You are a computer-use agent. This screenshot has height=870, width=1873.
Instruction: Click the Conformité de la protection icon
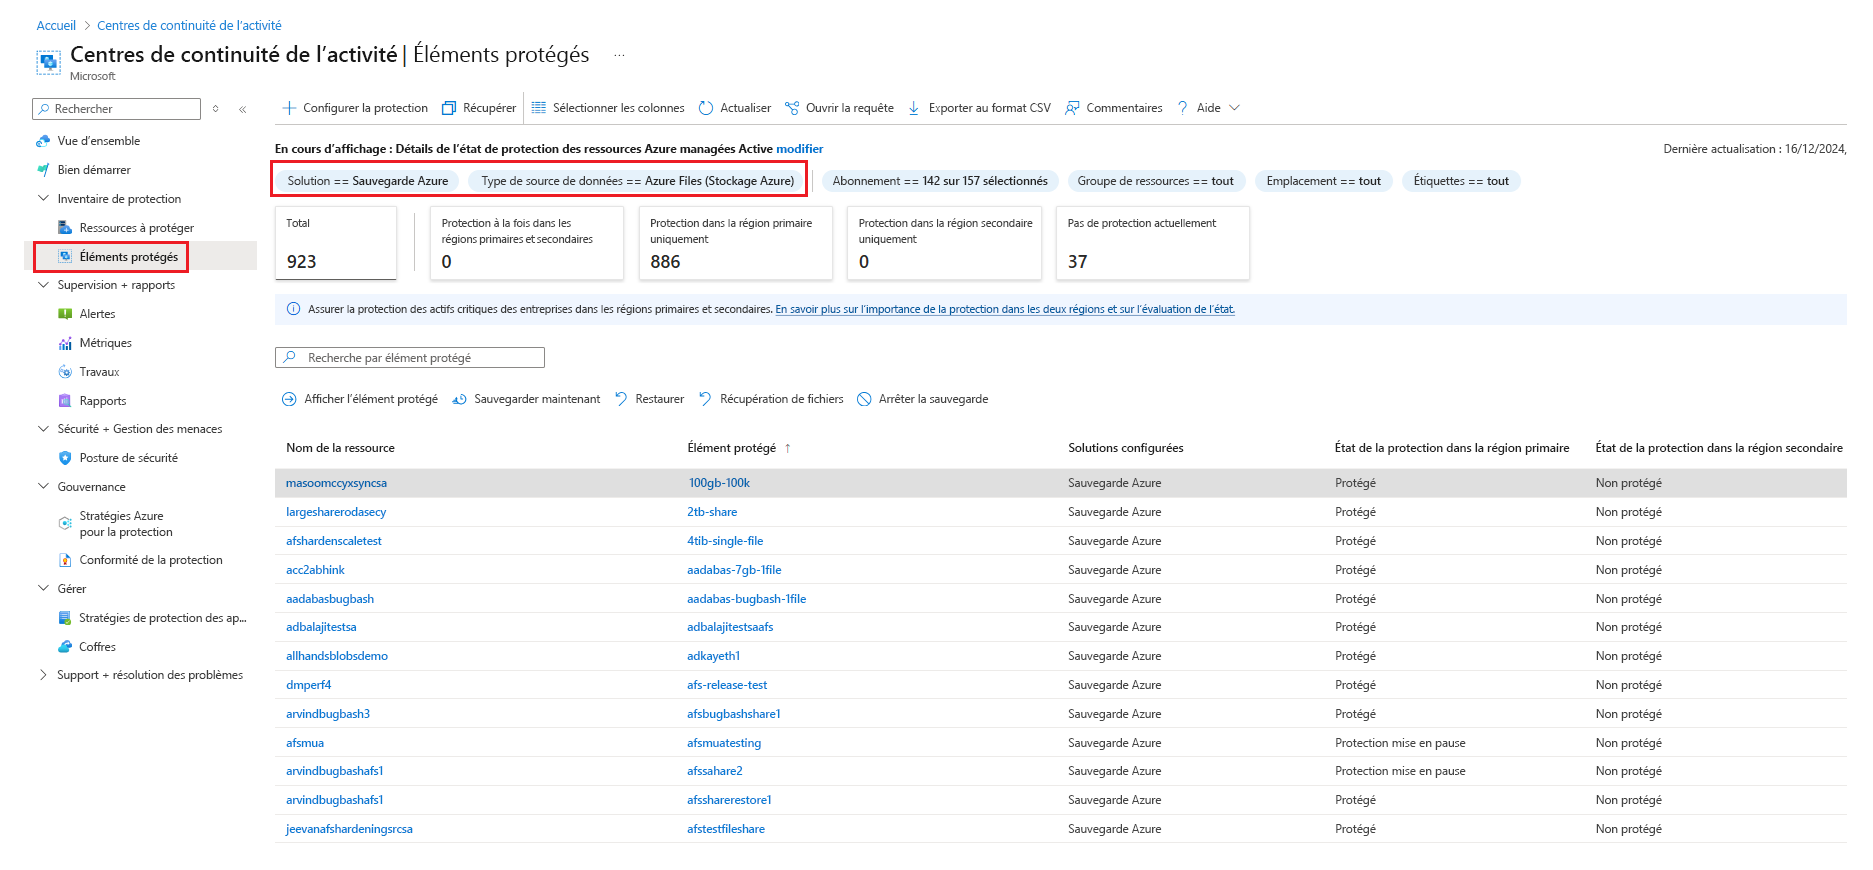65,560
